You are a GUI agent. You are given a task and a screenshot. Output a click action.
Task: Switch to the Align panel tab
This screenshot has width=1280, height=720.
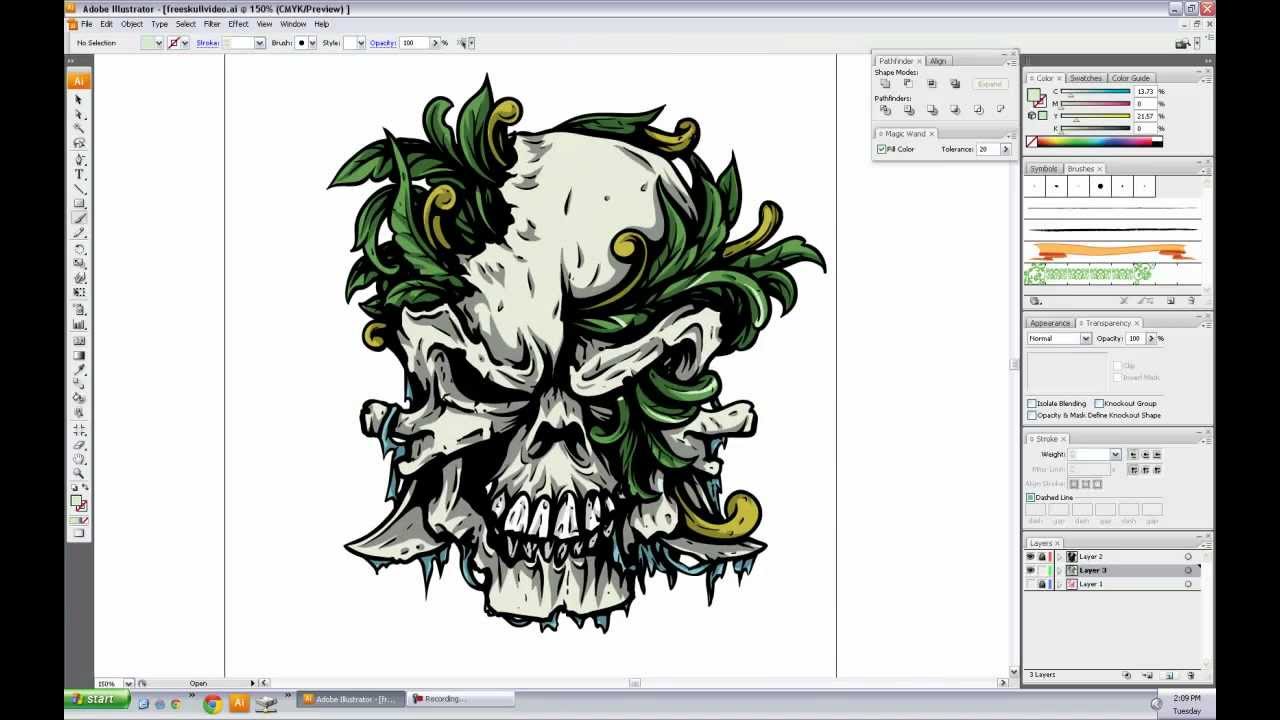tap(938, 61)
